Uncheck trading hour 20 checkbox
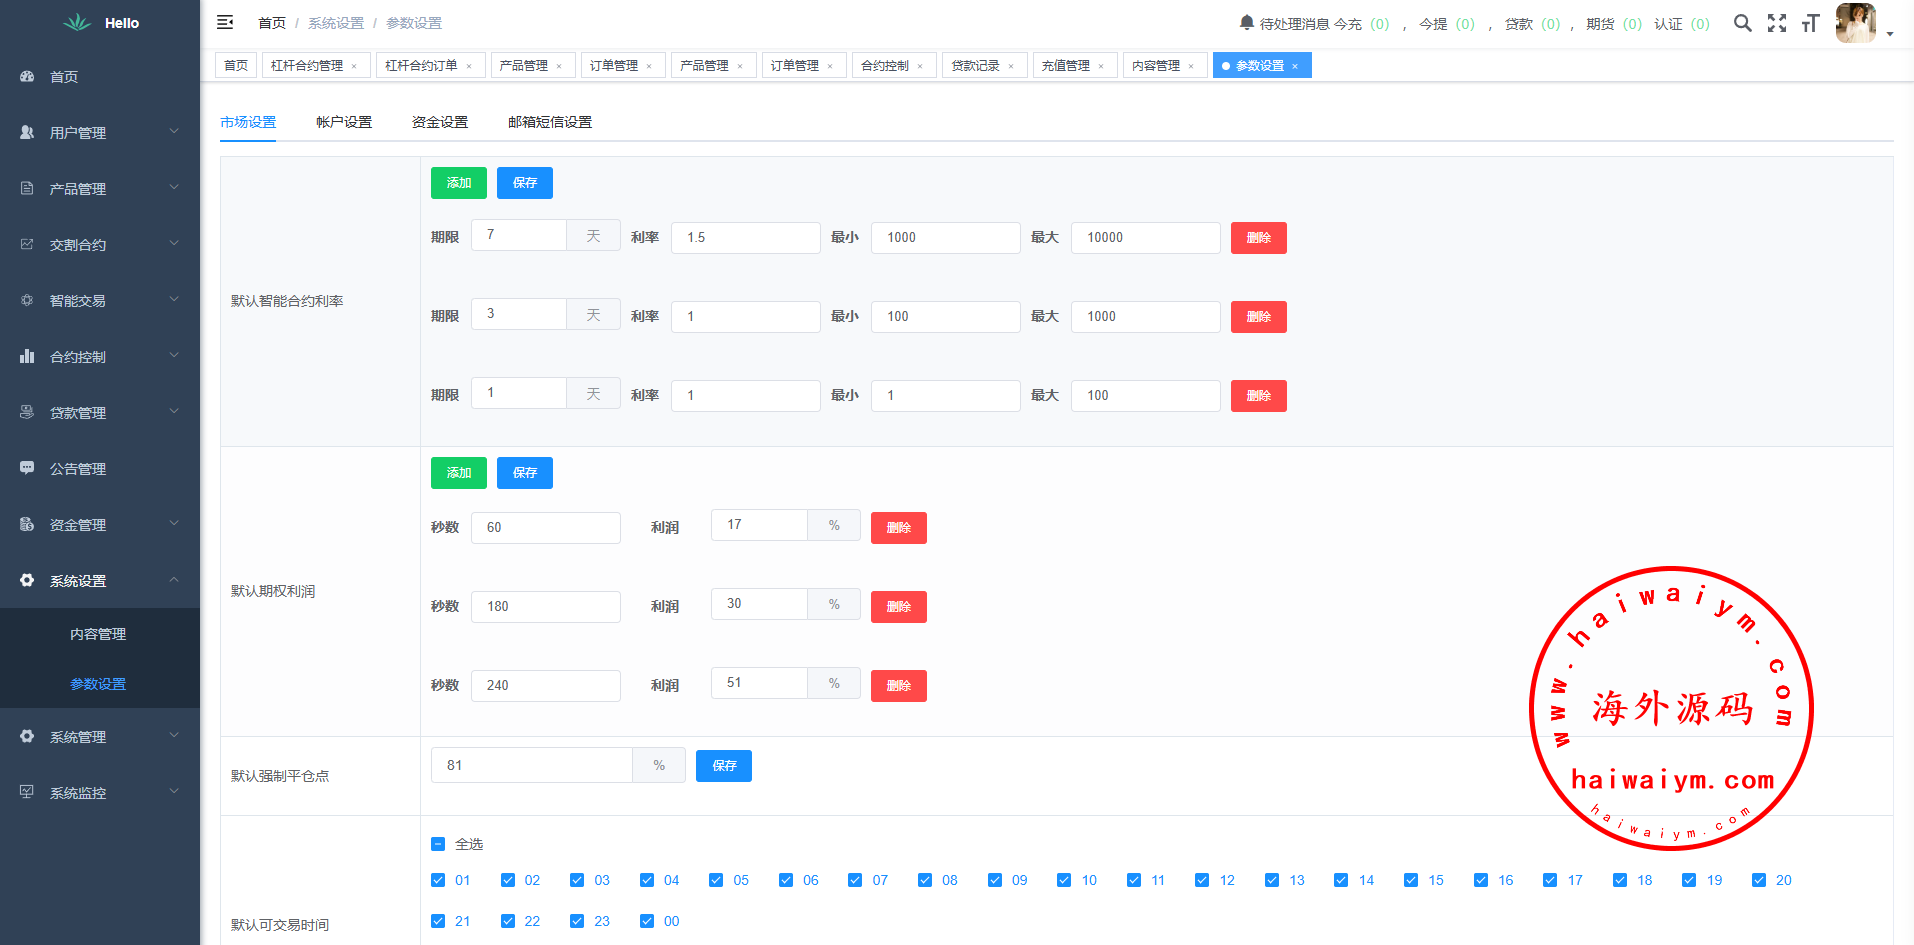This screenshot has height=945, width=1914. click(1759, 880)
